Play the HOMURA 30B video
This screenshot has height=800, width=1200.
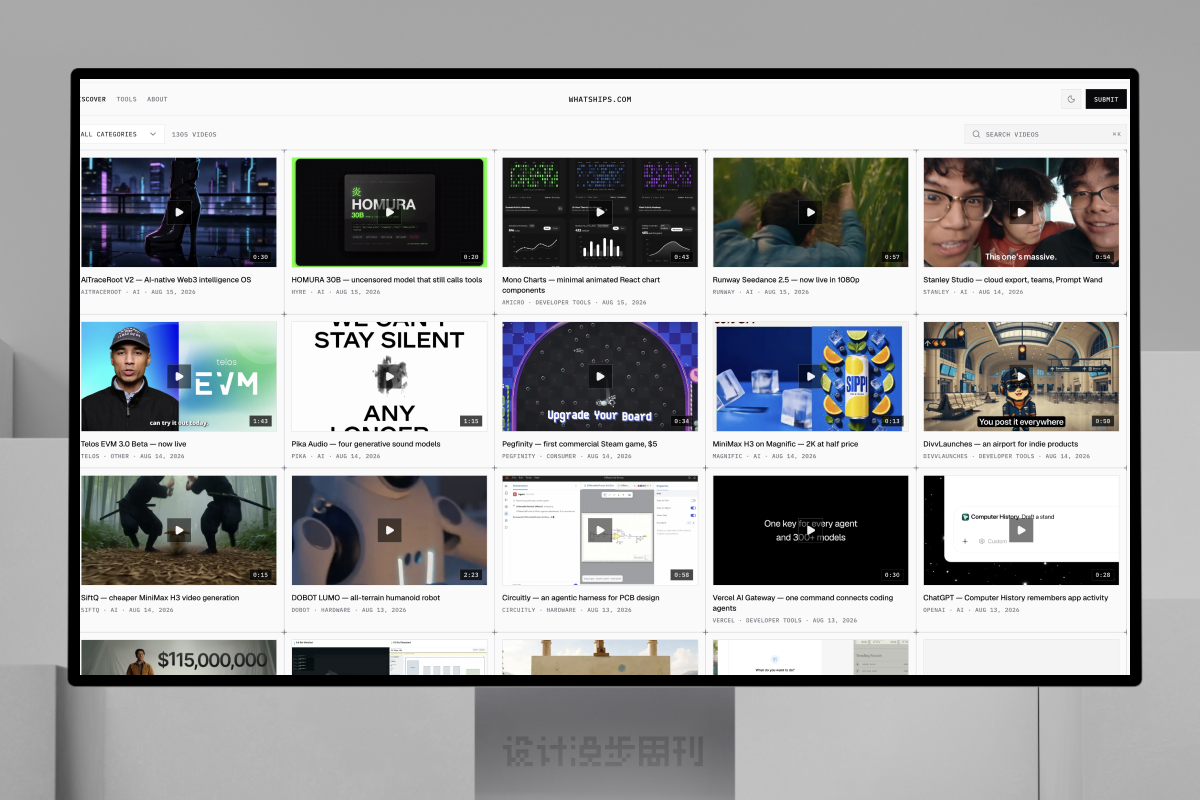389,212
